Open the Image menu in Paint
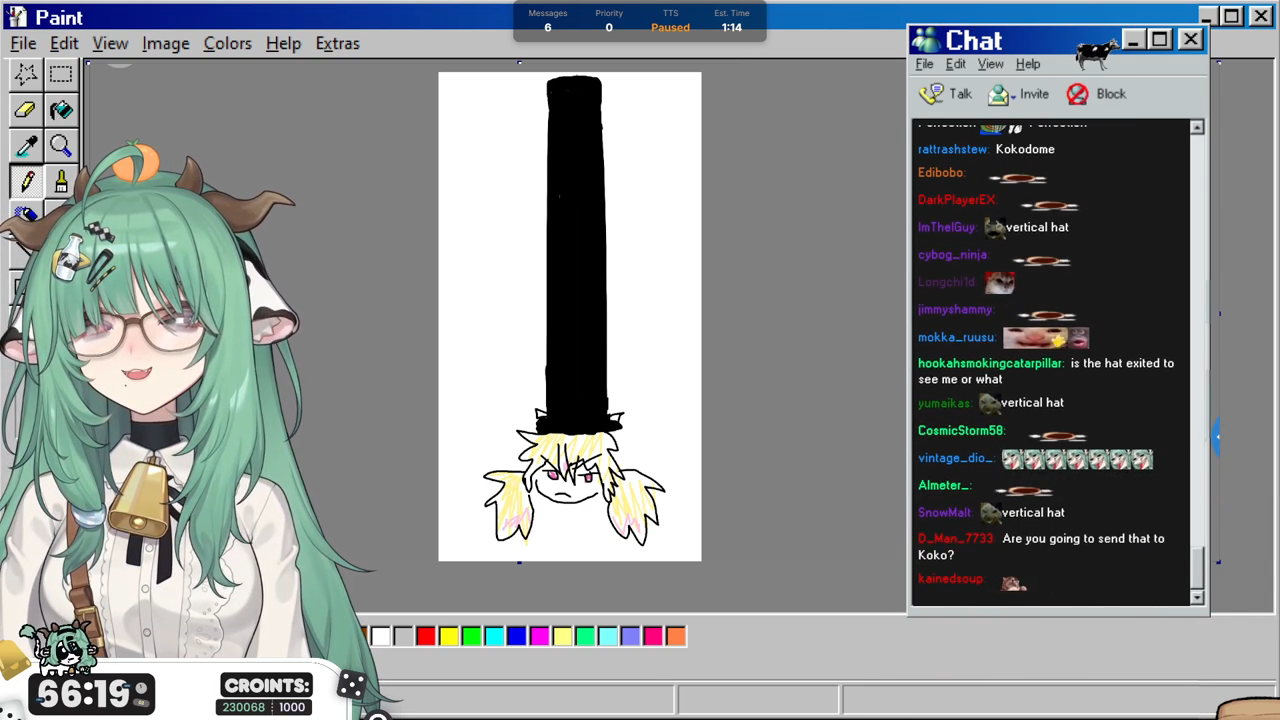This screenshot has width=1280, height=720. coord(165,43)
